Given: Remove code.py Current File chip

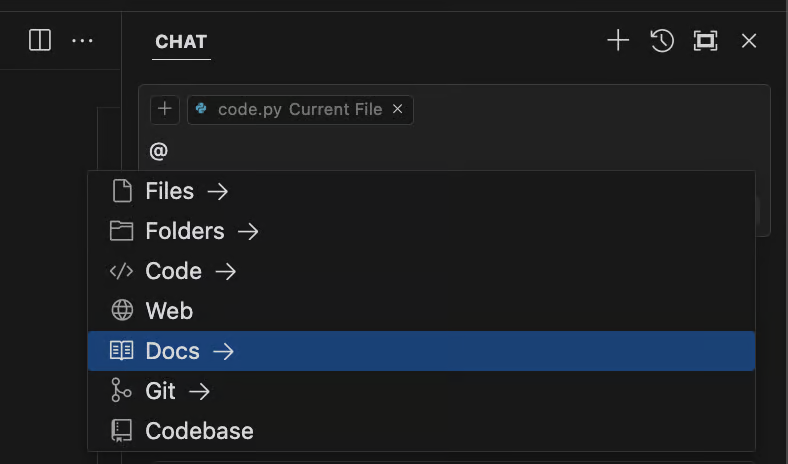Looking at the screenshot, I should coord(398,109).
